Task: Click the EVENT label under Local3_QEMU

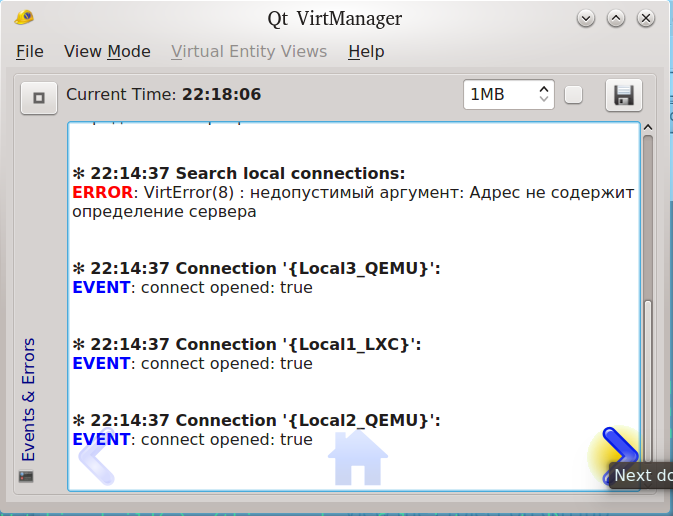Action: pyautogui.click(x=101, y=287)
